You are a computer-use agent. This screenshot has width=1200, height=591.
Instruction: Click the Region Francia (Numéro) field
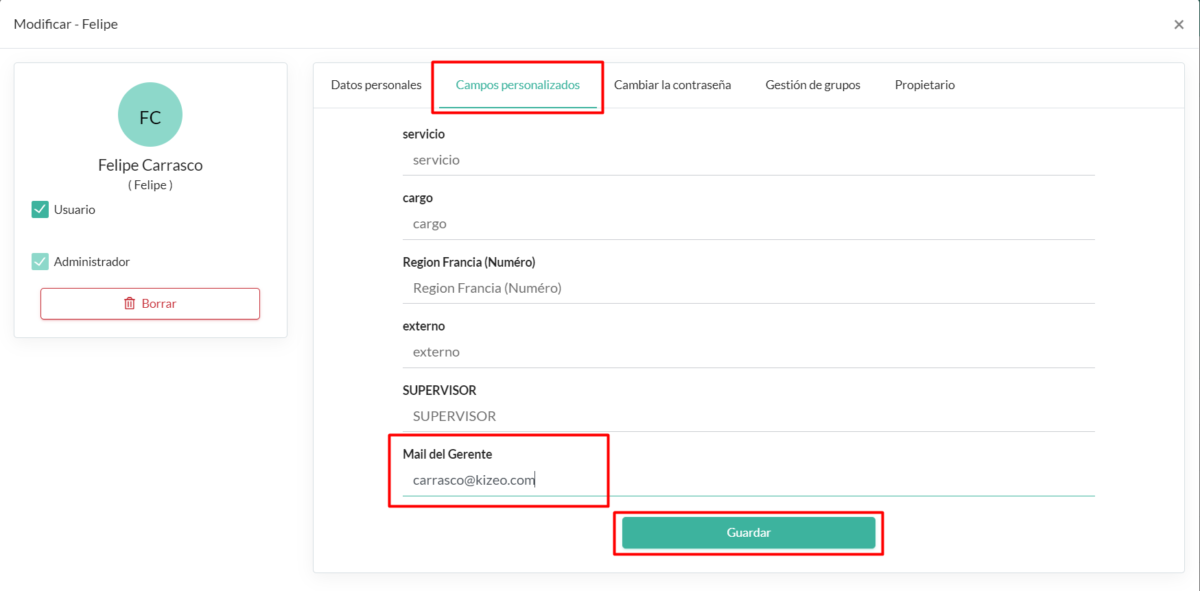click(749, 288)
